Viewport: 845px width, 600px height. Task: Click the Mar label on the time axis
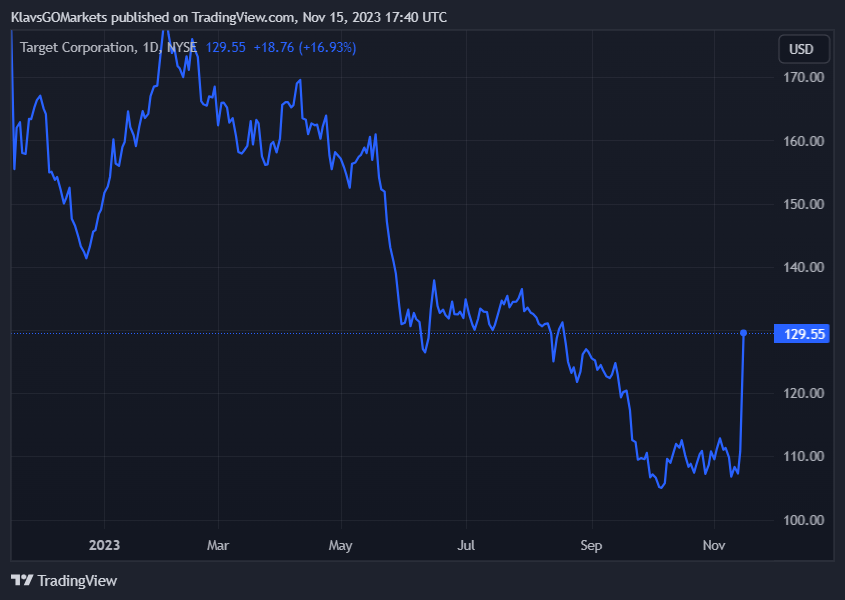[x=218, y=545]
